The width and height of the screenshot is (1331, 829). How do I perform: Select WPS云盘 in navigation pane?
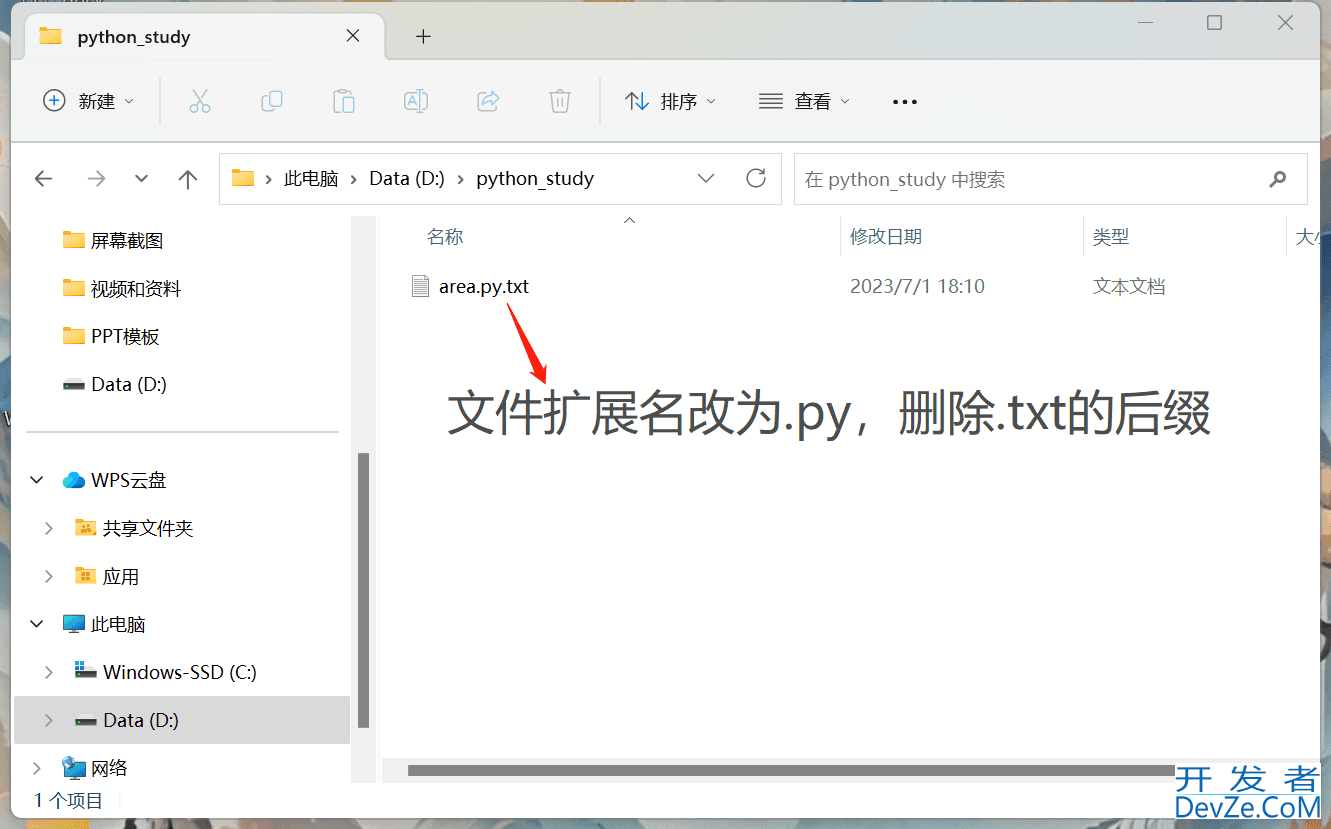pos(115,480)
